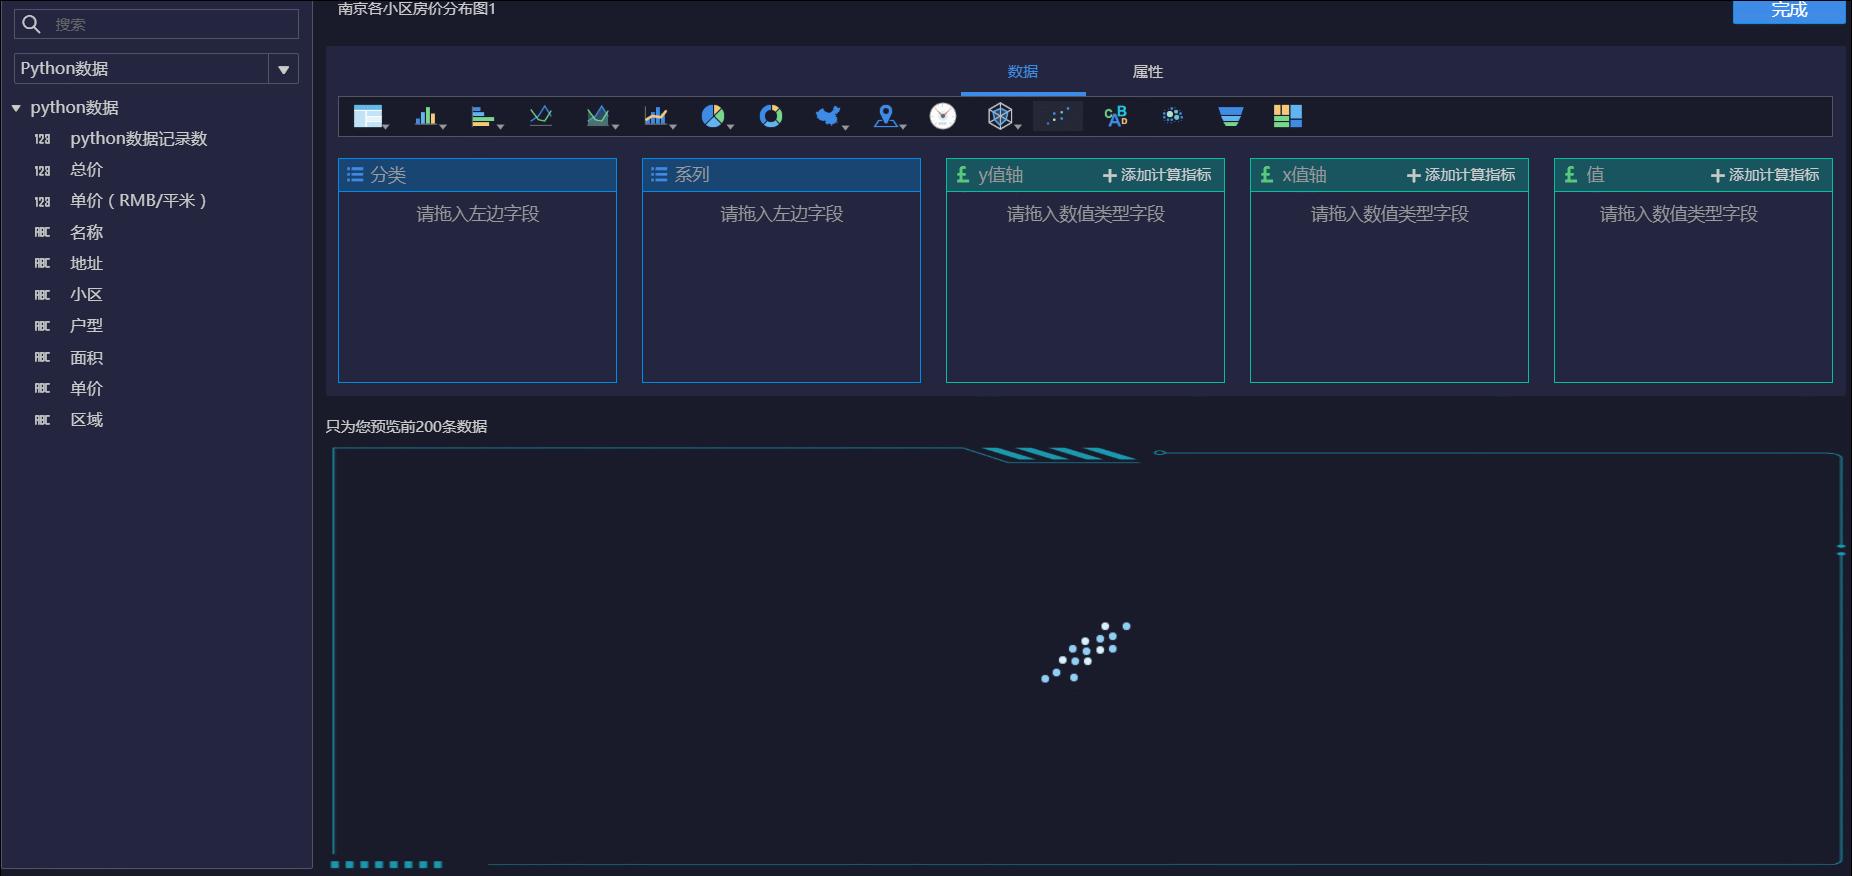This screenshot has width=1852, height=876.
Task: Open the table chart variants arrow
Action: click(x=386, y=126)
